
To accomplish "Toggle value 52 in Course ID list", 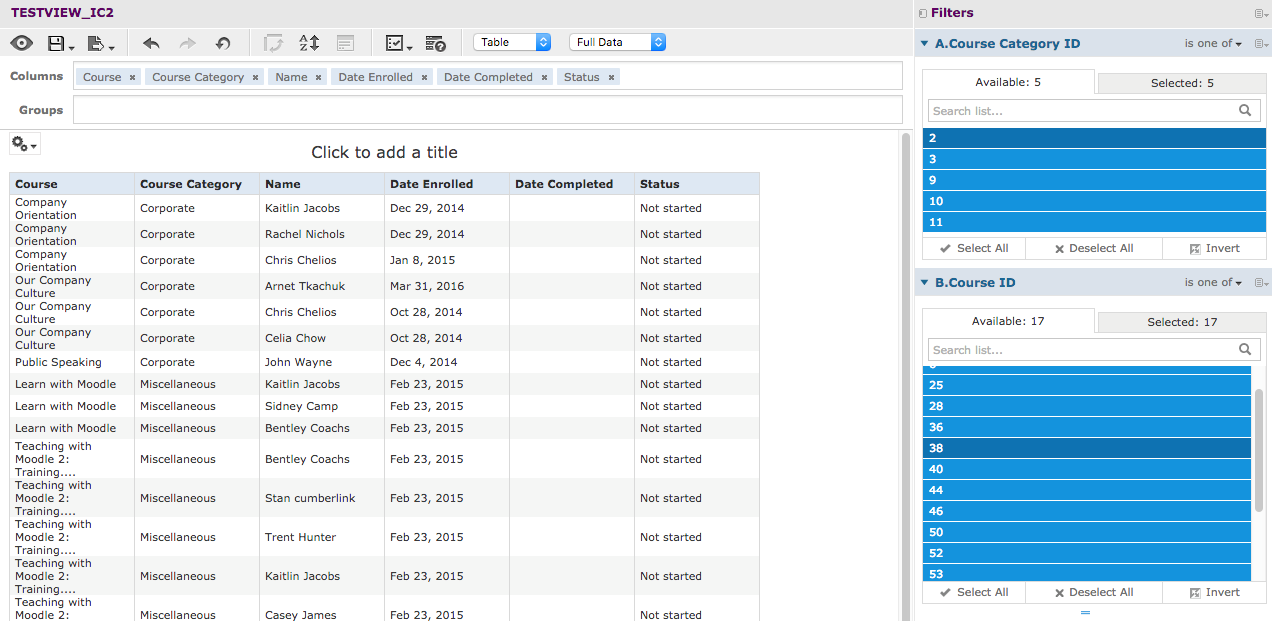I will click(1087, 553).
